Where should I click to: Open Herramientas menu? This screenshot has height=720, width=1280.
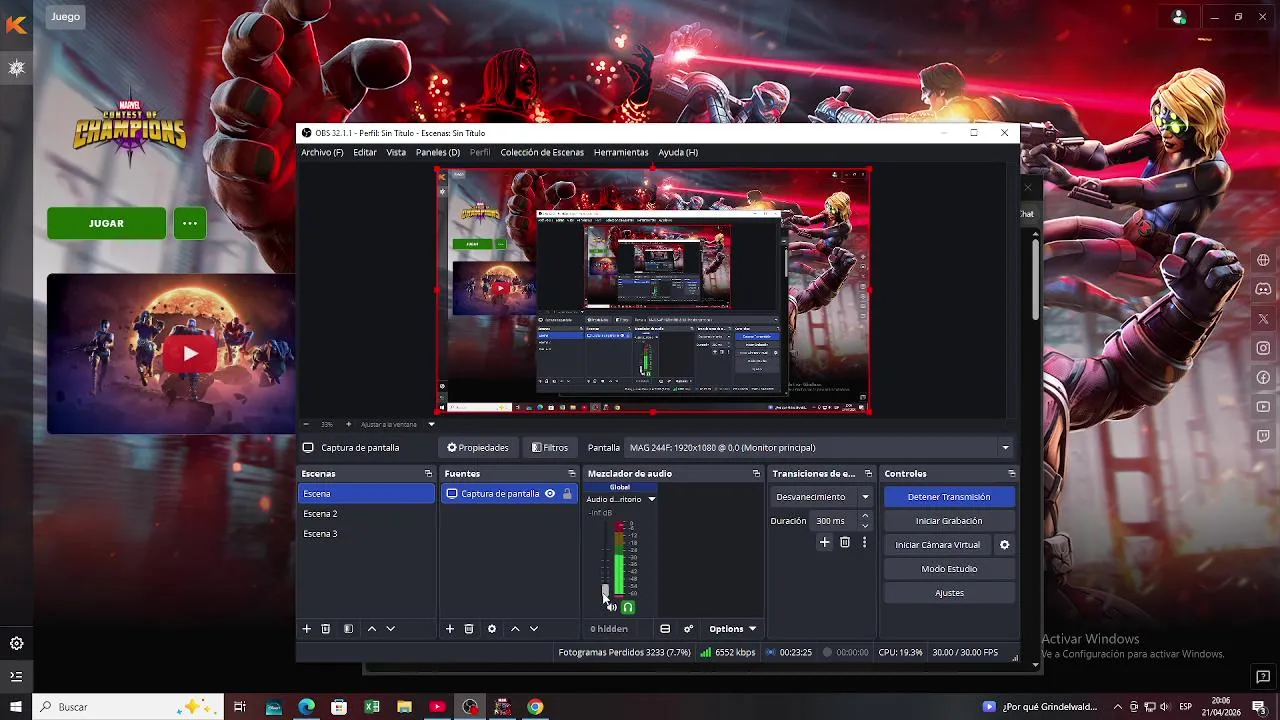tap(621, 152)
